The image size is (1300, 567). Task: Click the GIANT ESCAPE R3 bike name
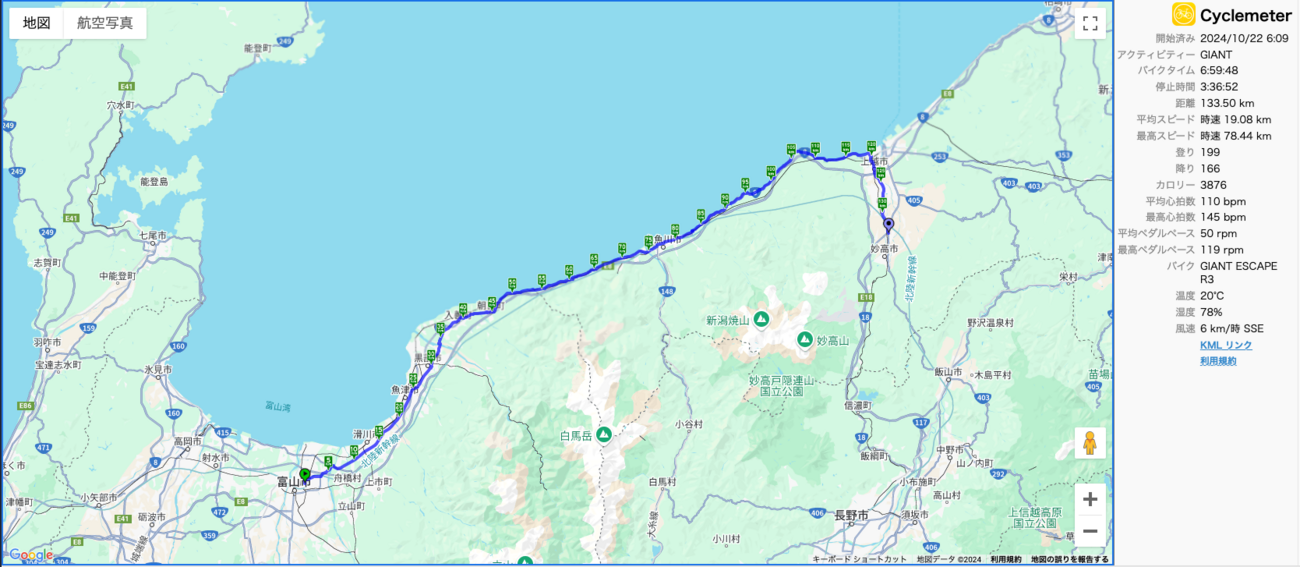pos(1239,273)
